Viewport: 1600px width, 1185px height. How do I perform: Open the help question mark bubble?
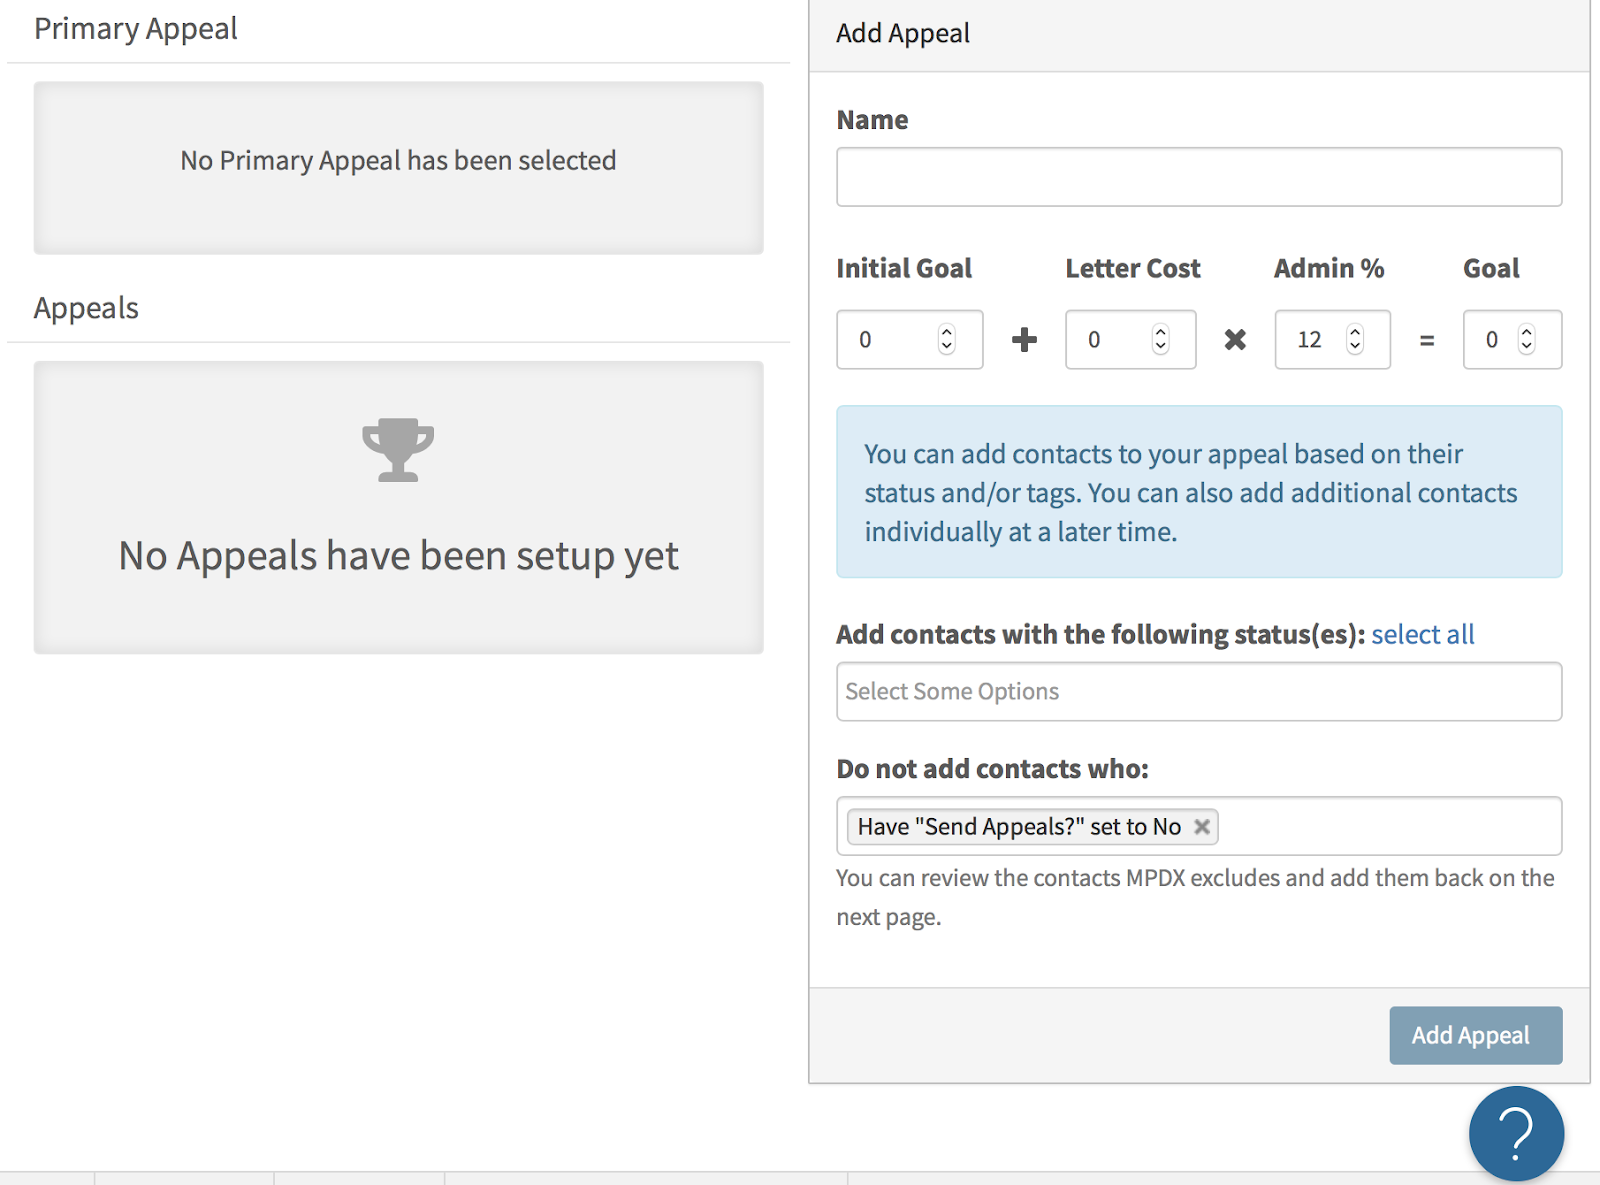pyautogui.click(x=1515, y=1133)
